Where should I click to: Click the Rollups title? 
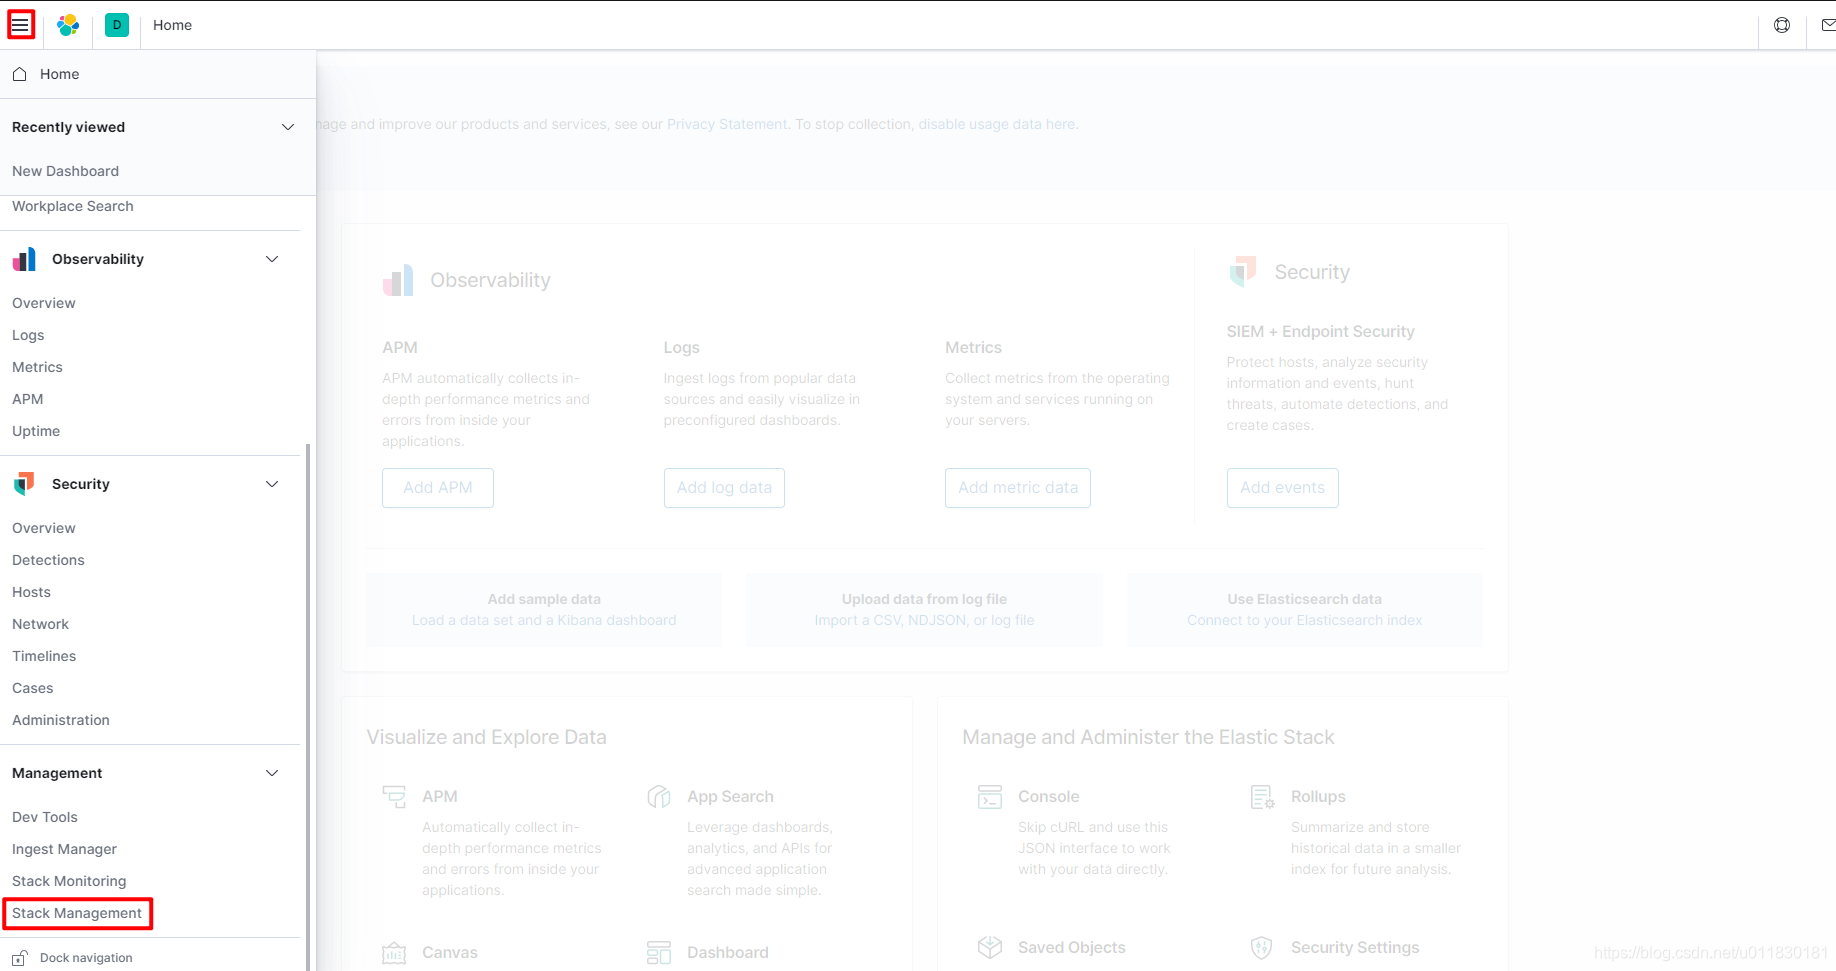1318,797
